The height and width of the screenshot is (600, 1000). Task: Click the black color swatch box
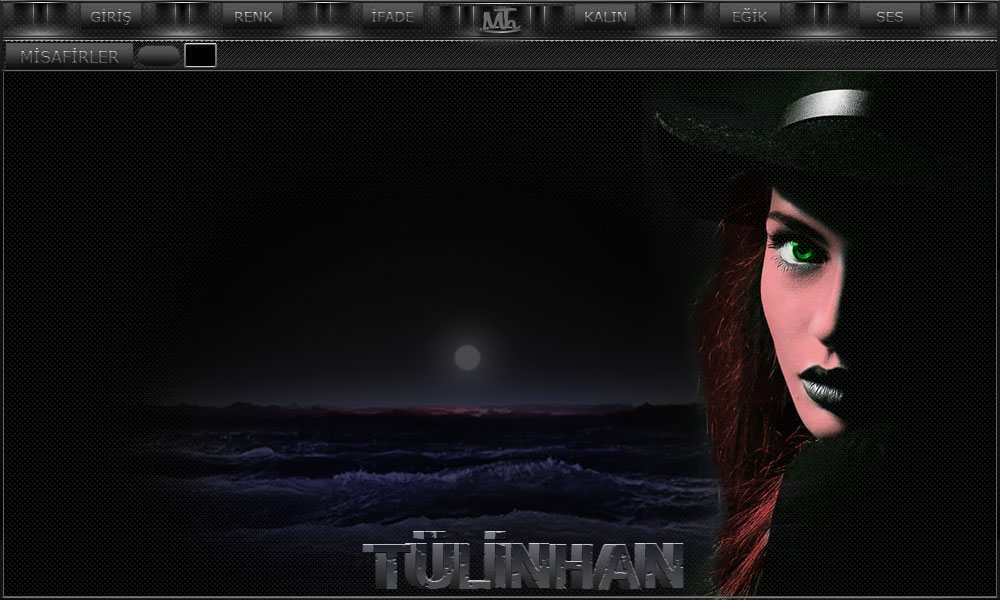[x=200, y=55]
